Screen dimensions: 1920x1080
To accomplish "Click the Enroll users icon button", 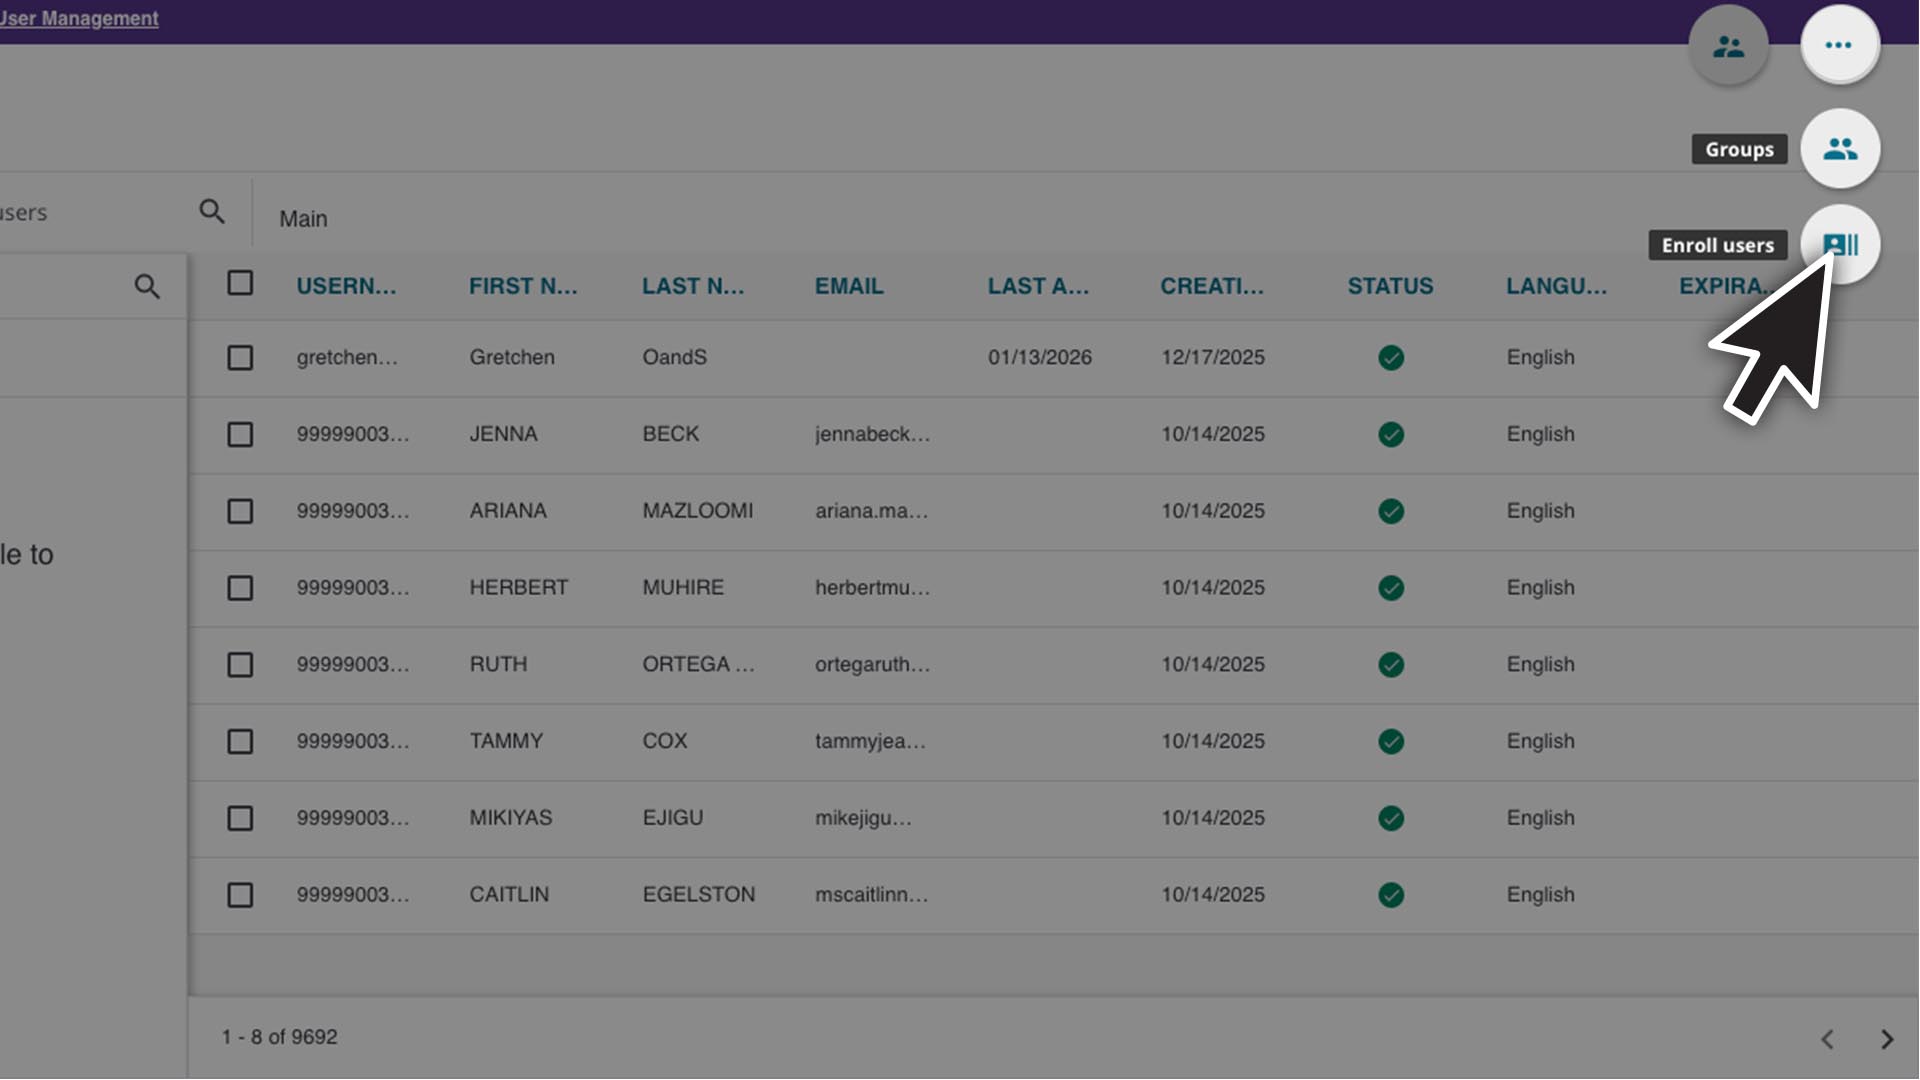I will tap(1840, 244).
